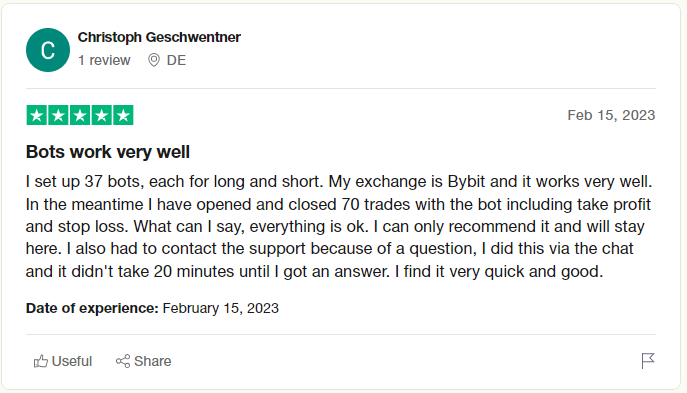
Task: Click the third green rating star
Action: coord(80,115)
